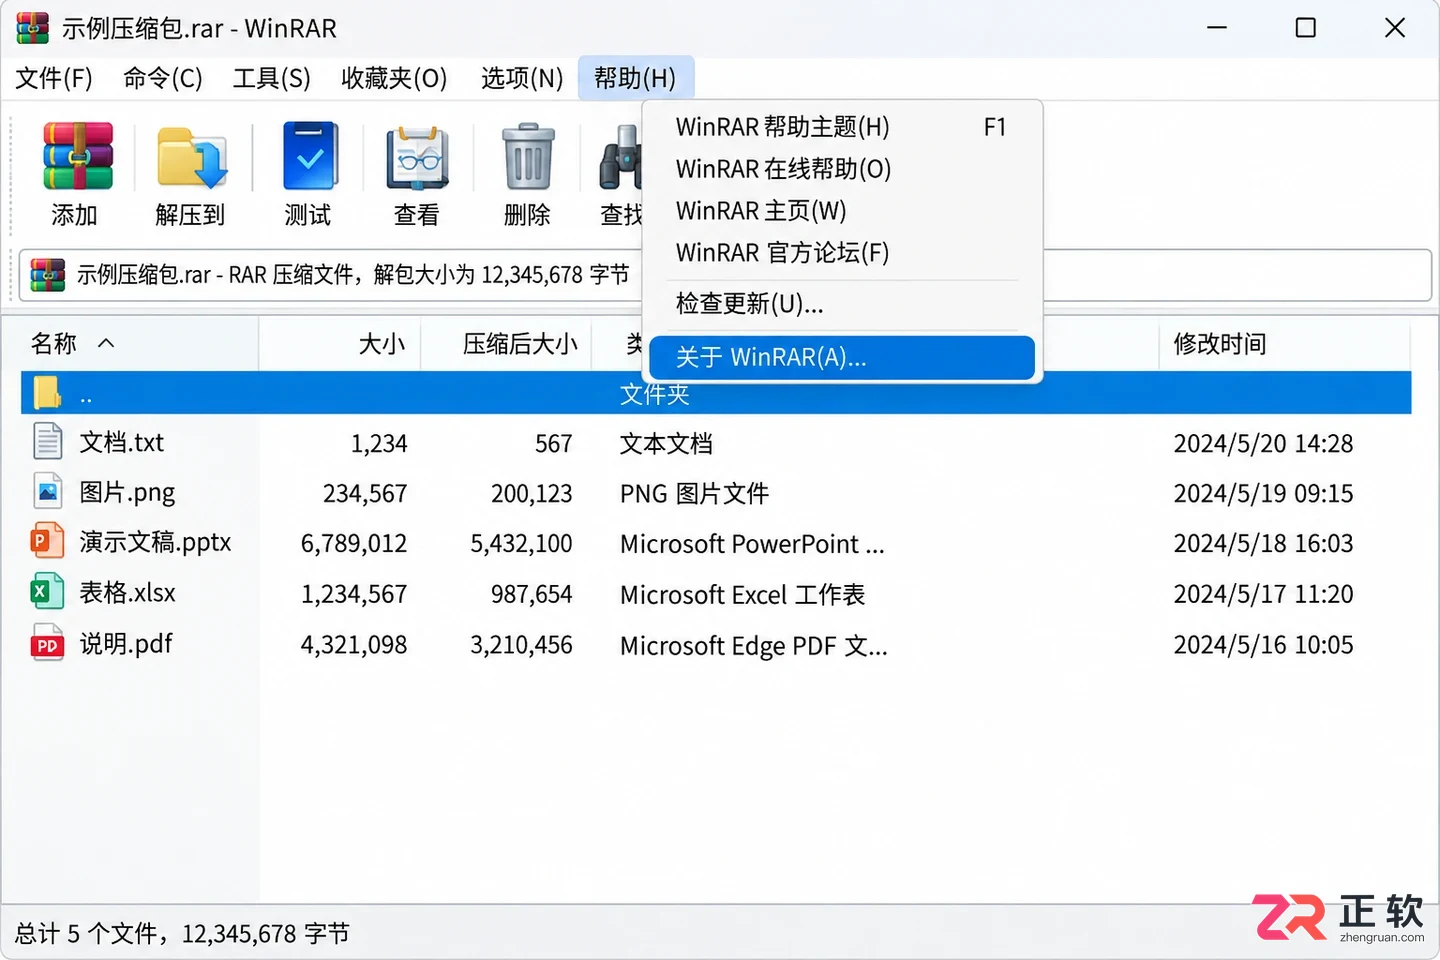Screen dimensions: 1440x960
Task: Choose WinRAR 在线帮助(O) entry
Action: point(841,169)
